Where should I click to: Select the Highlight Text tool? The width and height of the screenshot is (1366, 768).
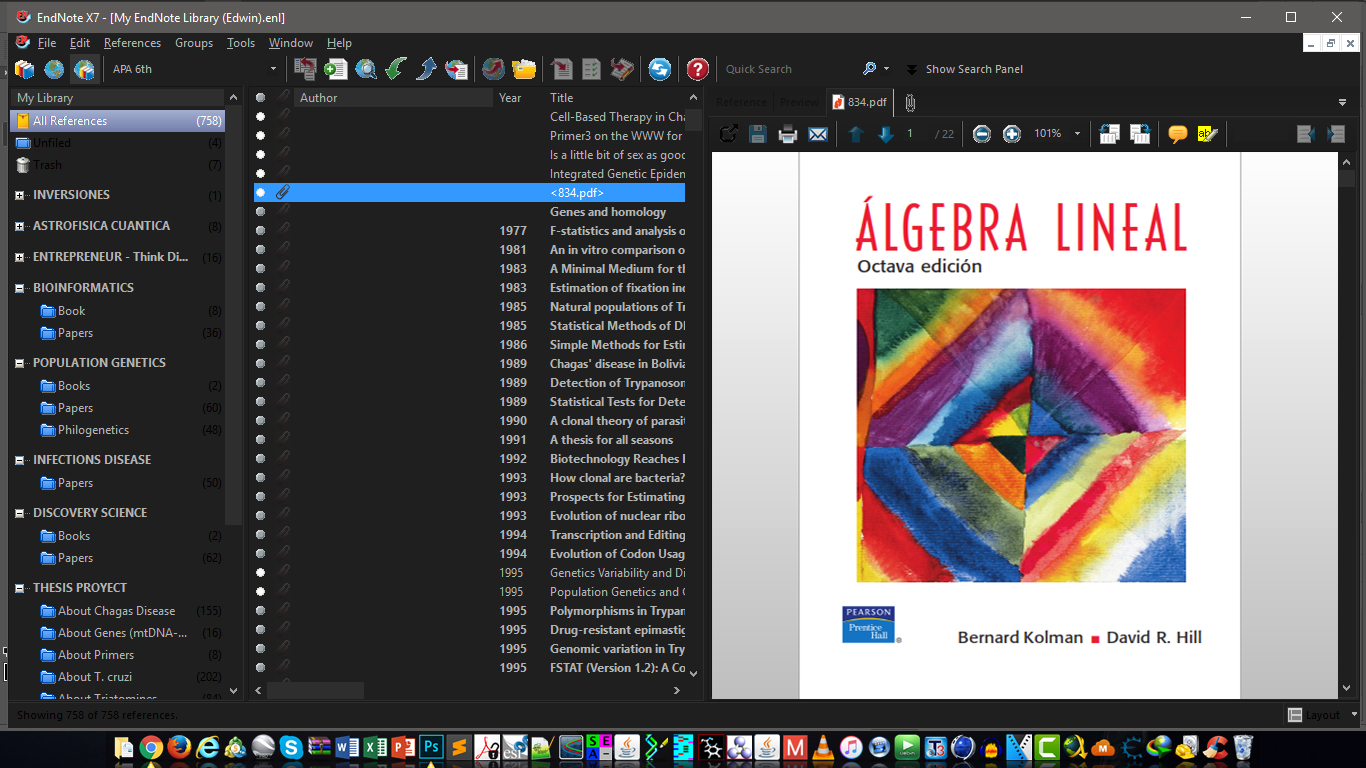1207,134
